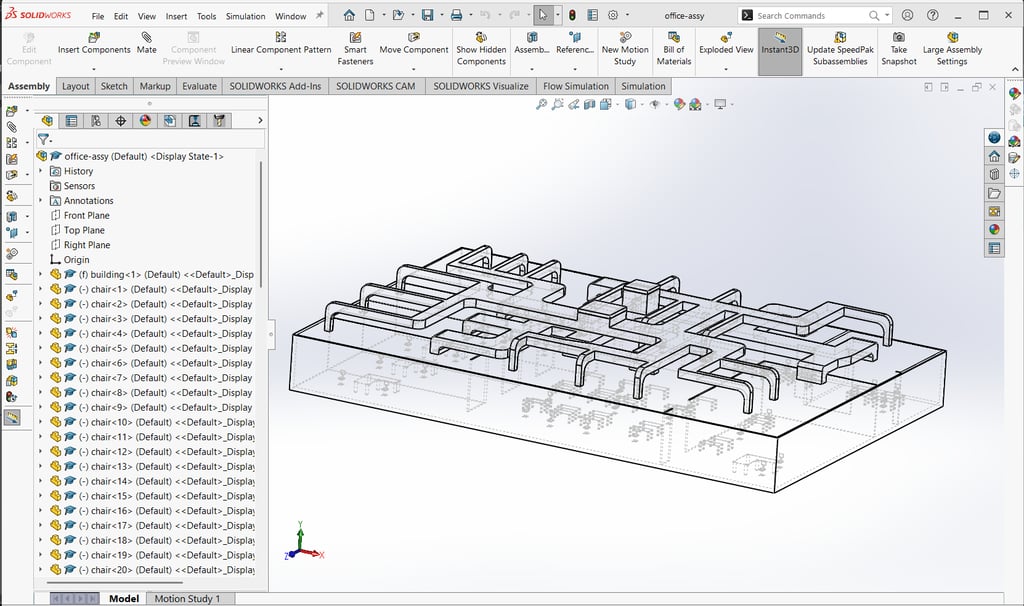Open the ConfigurationManager tab icon
1024x606 pixels.
coord(96,121)
